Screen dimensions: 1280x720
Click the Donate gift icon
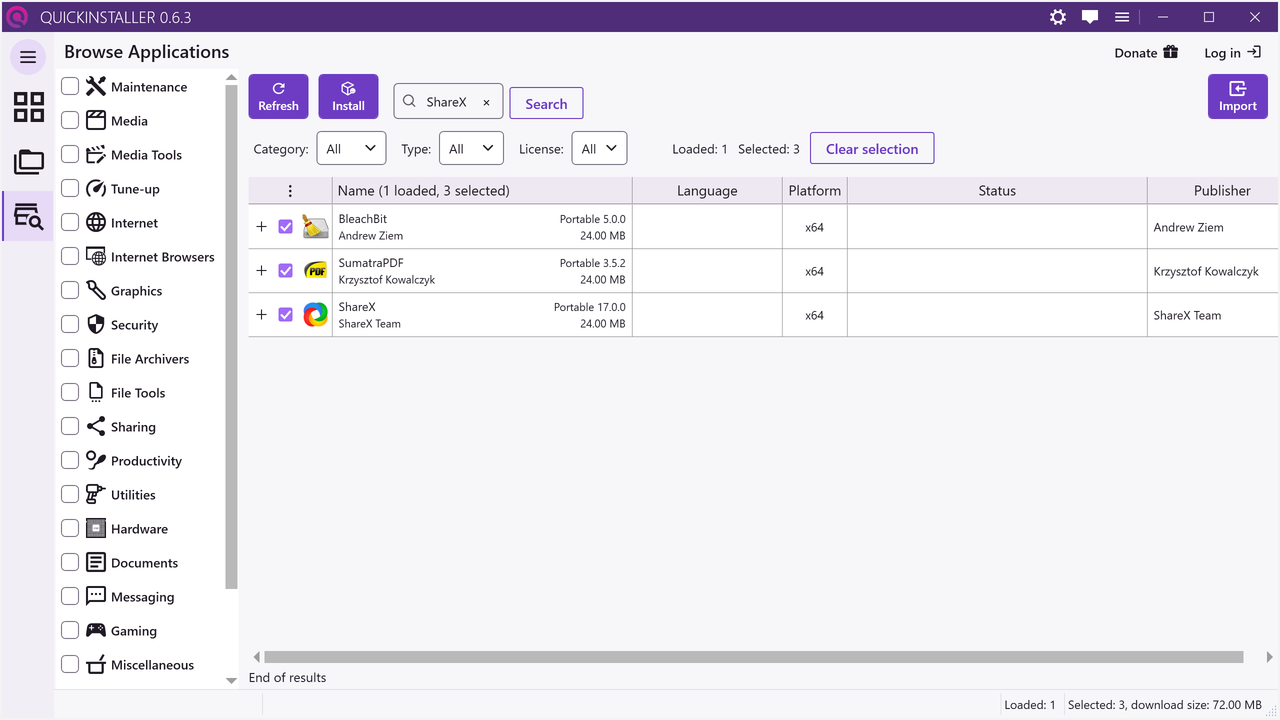1170,53
